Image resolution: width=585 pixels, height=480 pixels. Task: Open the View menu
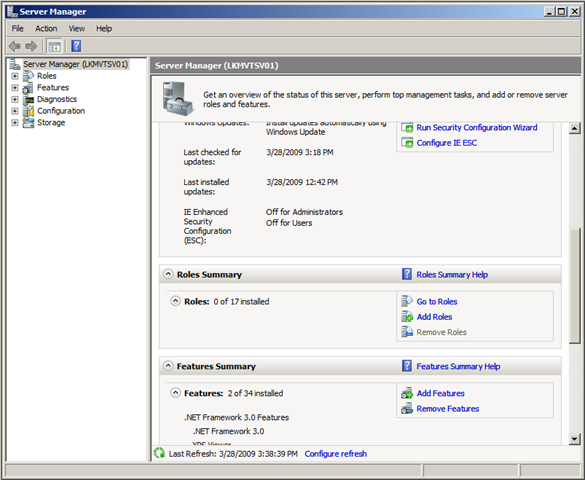tap(76, 29)
